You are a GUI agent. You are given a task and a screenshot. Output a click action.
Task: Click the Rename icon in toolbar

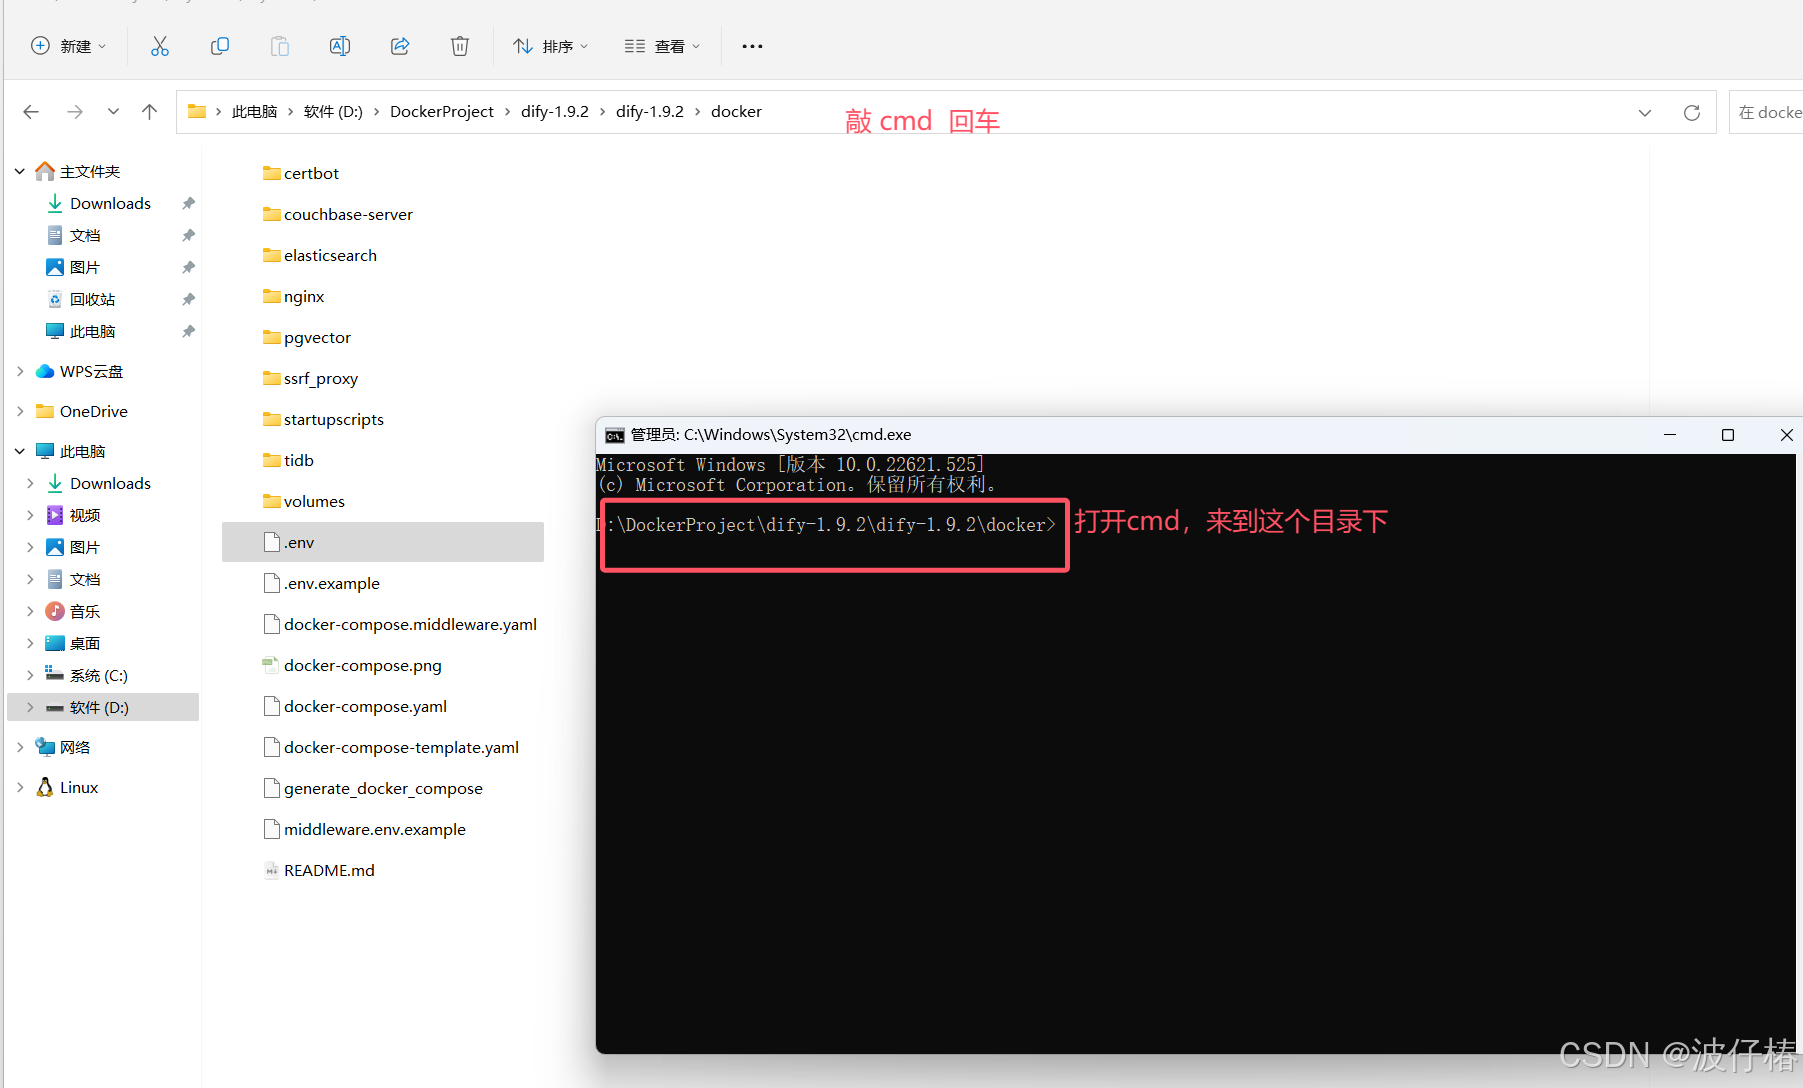340,46
